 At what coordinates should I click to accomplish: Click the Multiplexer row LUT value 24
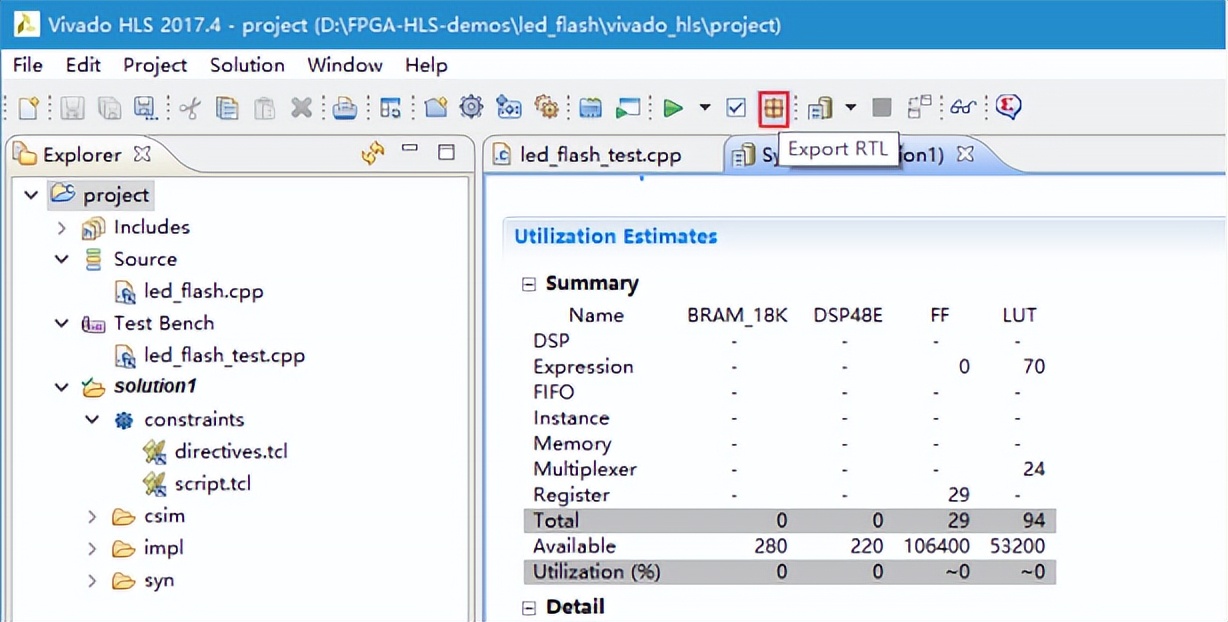coord(1034,469)
